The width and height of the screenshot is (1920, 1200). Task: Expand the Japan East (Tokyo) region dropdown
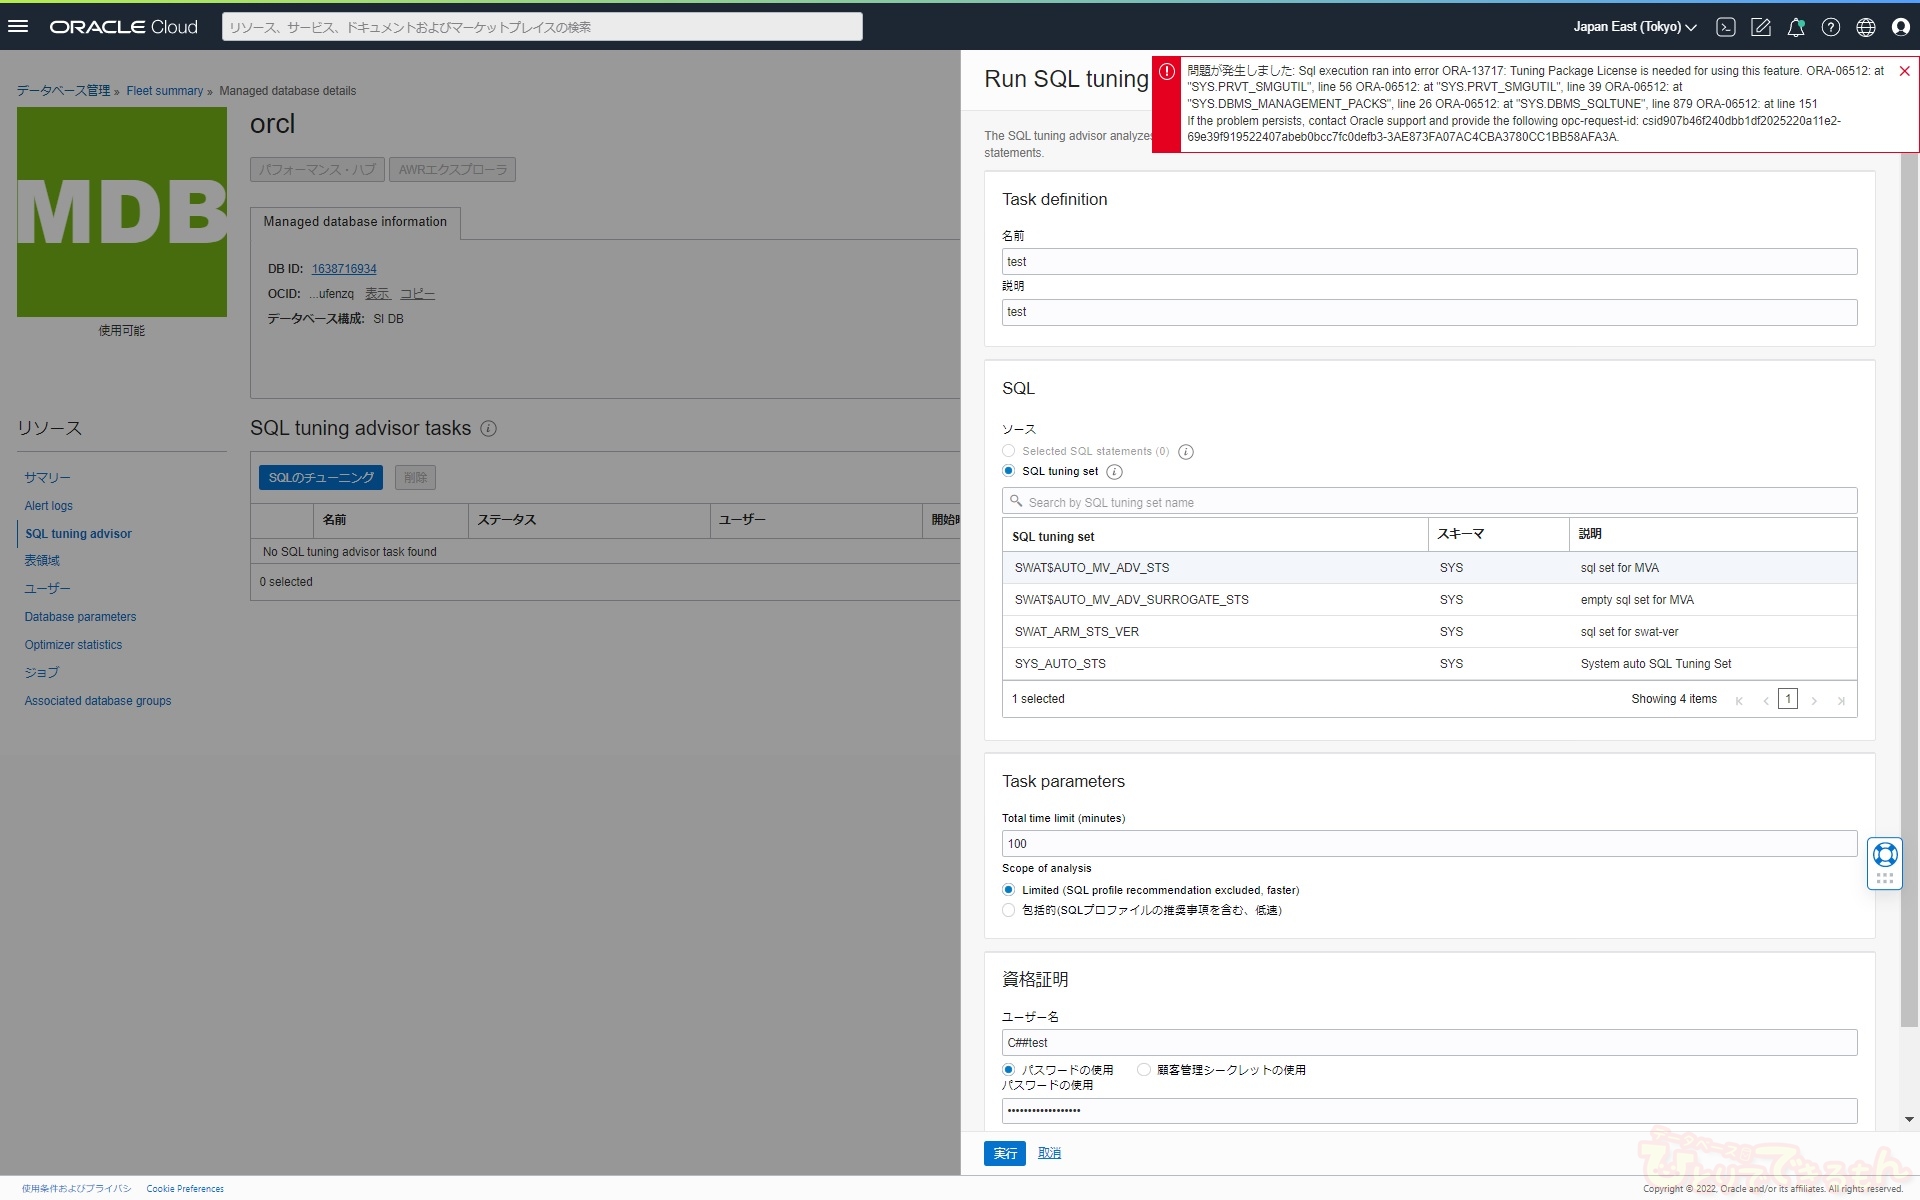(1635, 27)
